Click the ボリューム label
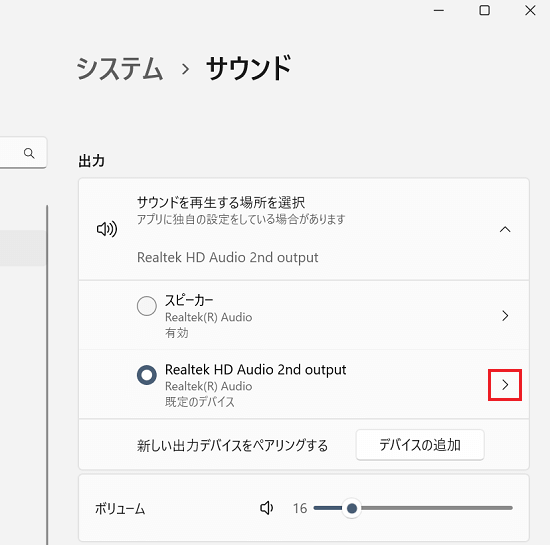The height and width of the screenshot is (545, 550). 120,509
